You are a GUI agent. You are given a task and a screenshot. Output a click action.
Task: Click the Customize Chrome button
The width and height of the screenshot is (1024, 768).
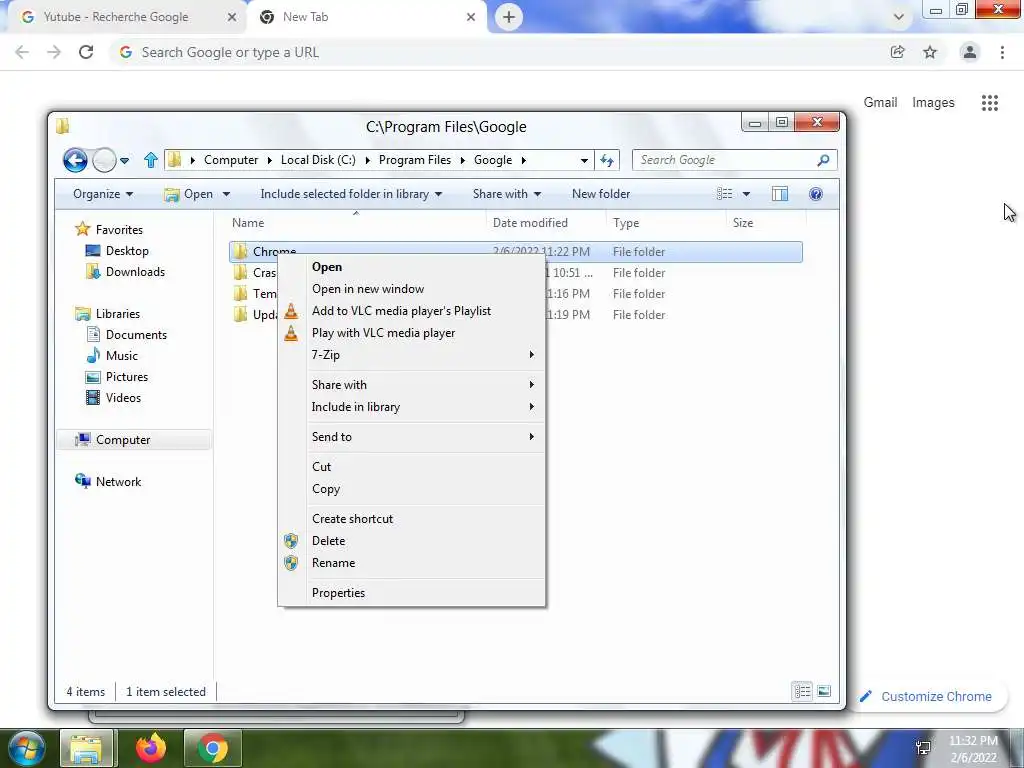pyautogui.click(x=926, y=696)
